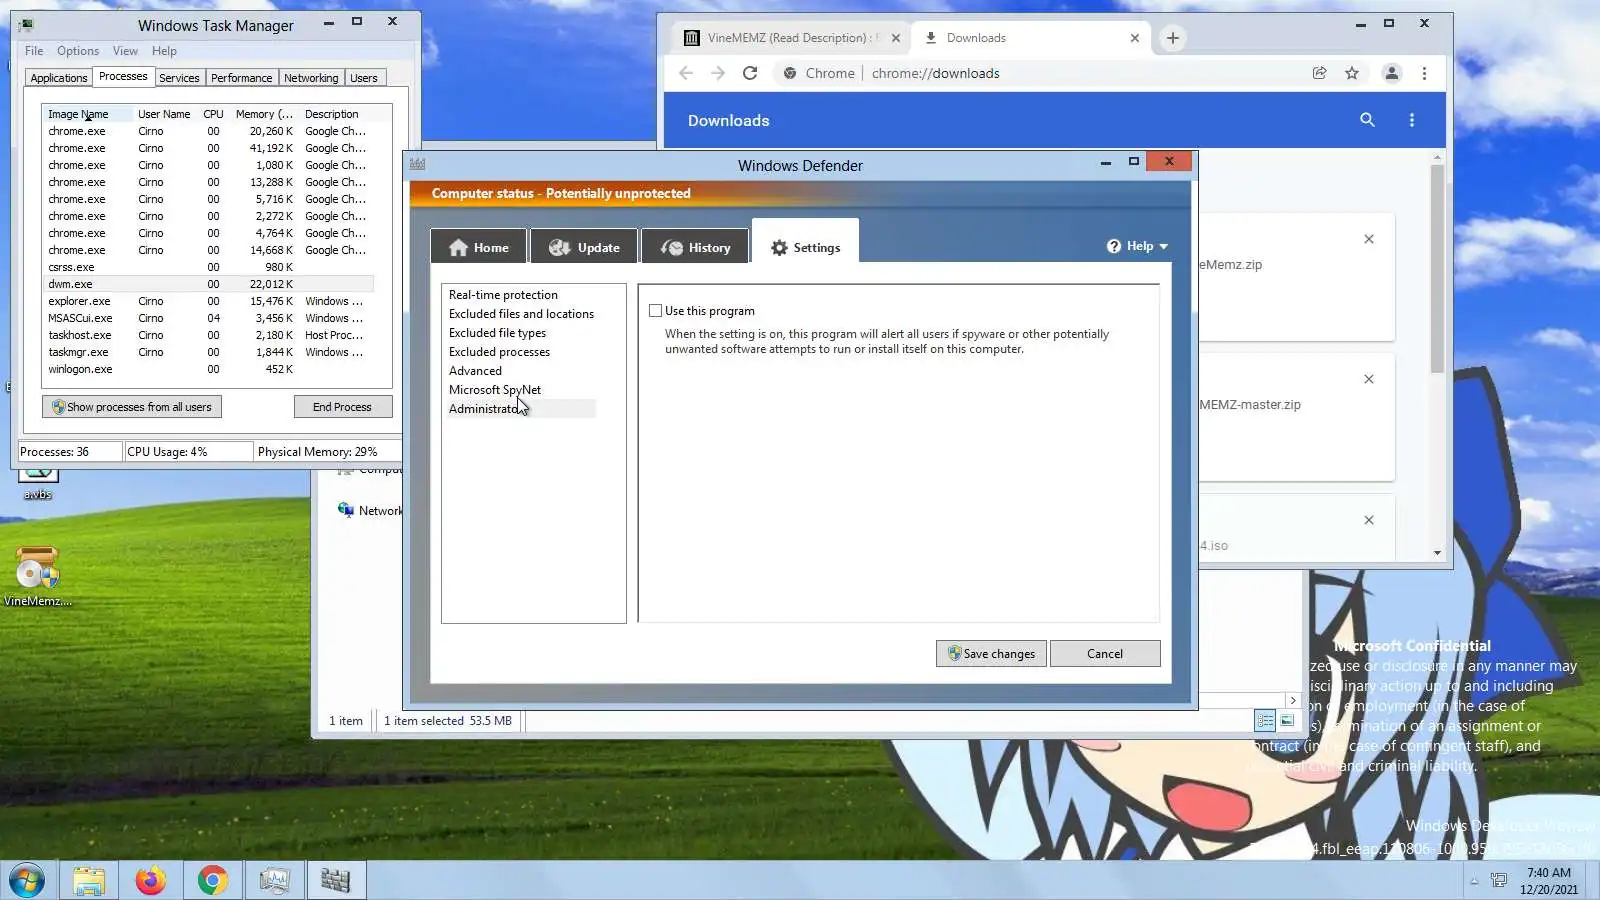Cancel Defender settings changes

(x=1105, y=654)
